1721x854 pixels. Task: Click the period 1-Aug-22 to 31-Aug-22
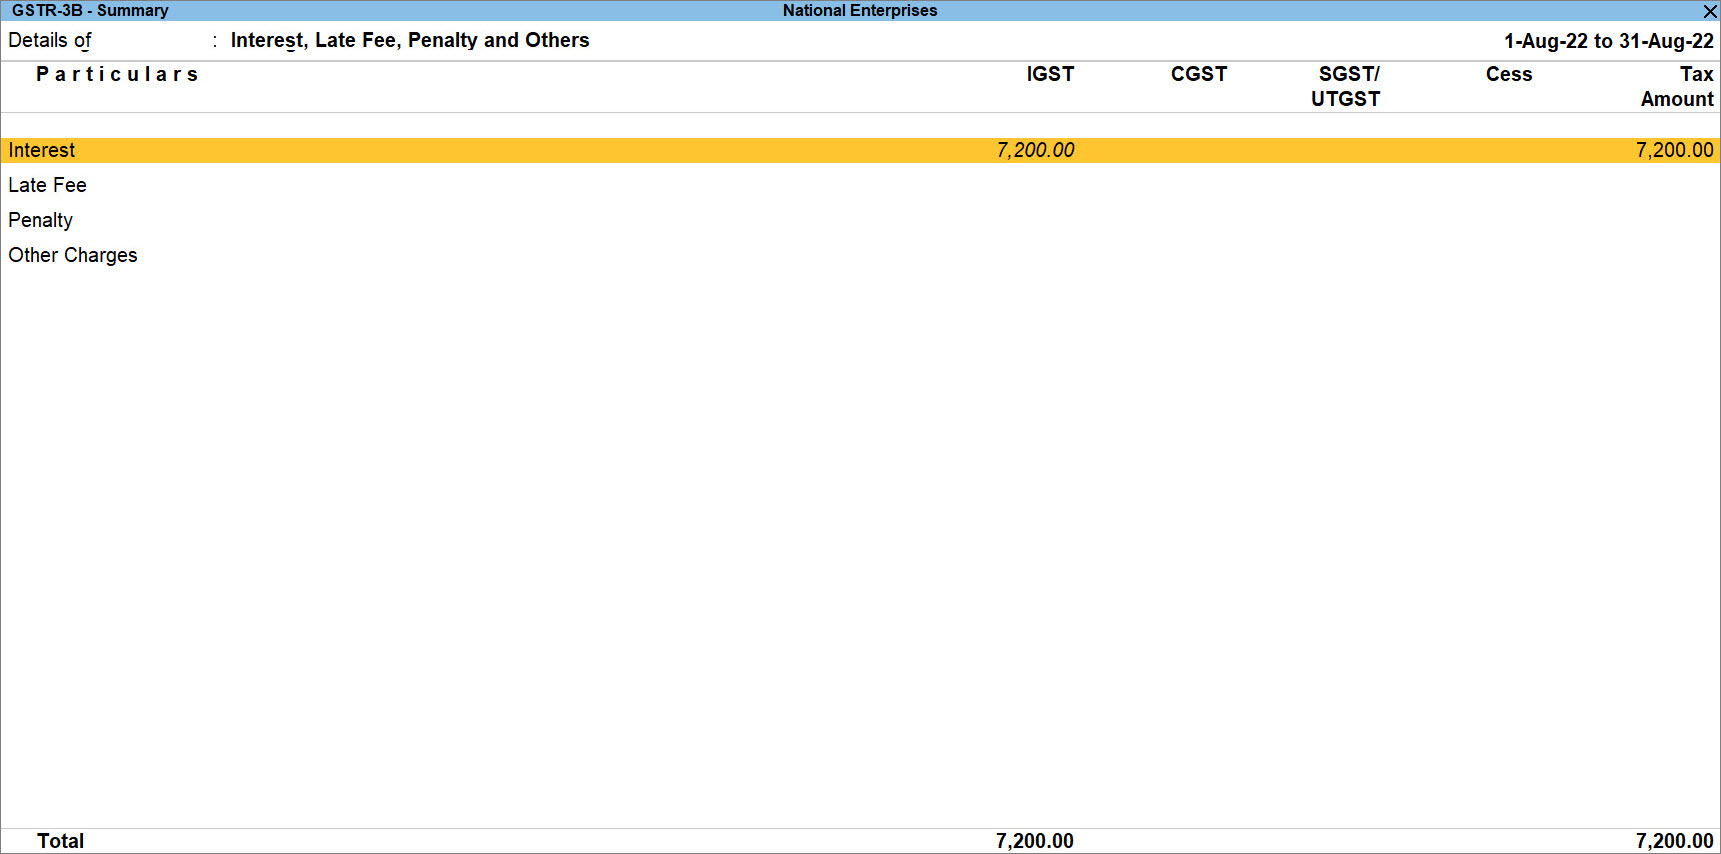tap(1608, 41)
